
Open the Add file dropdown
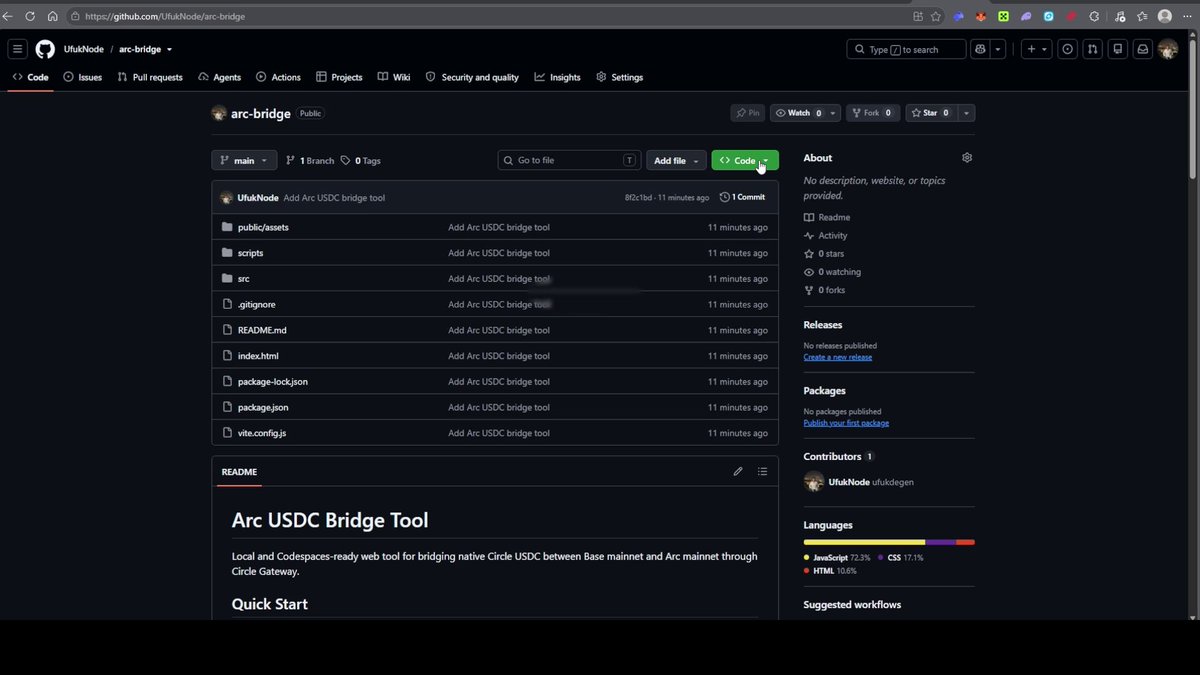pyautogui.click(x=676, y=161)
